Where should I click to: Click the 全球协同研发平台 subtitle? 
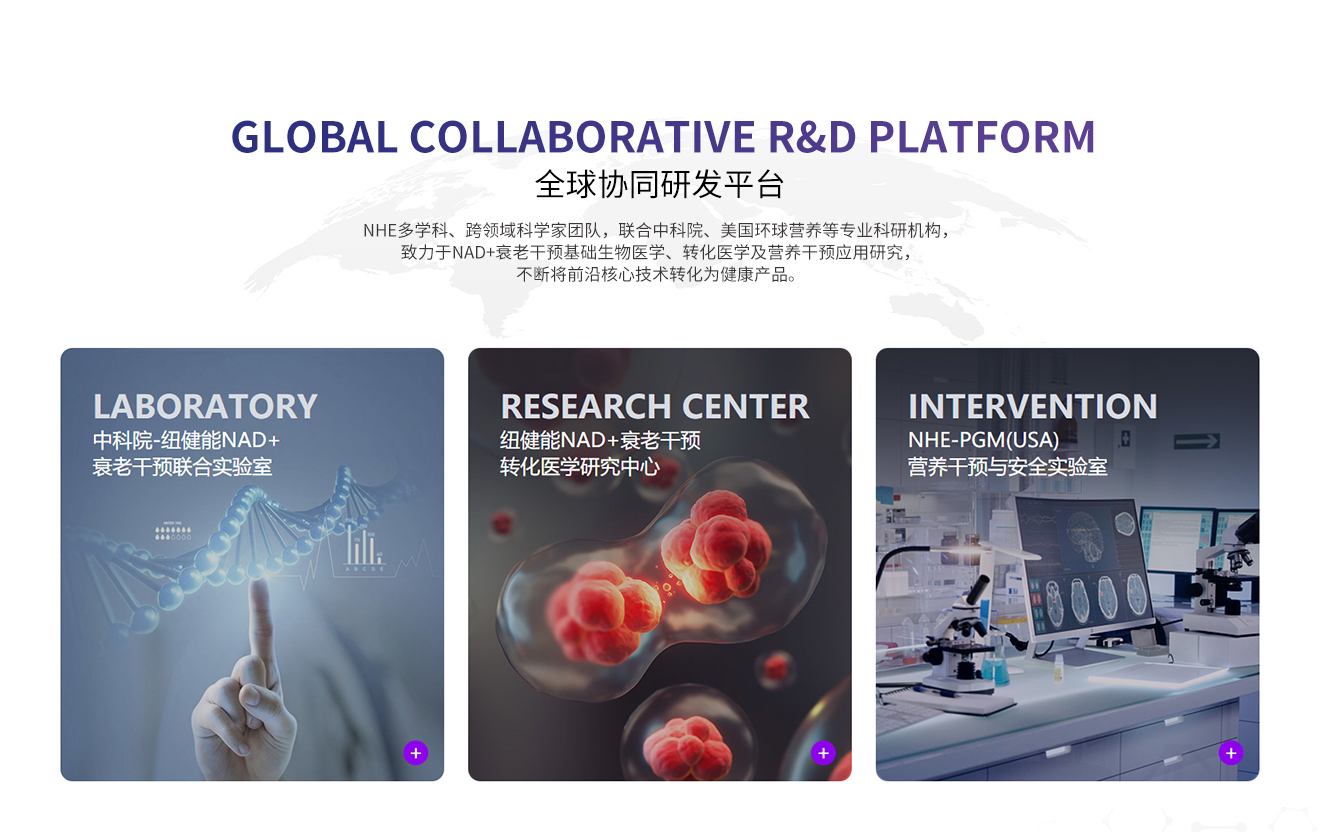[660, 185]
